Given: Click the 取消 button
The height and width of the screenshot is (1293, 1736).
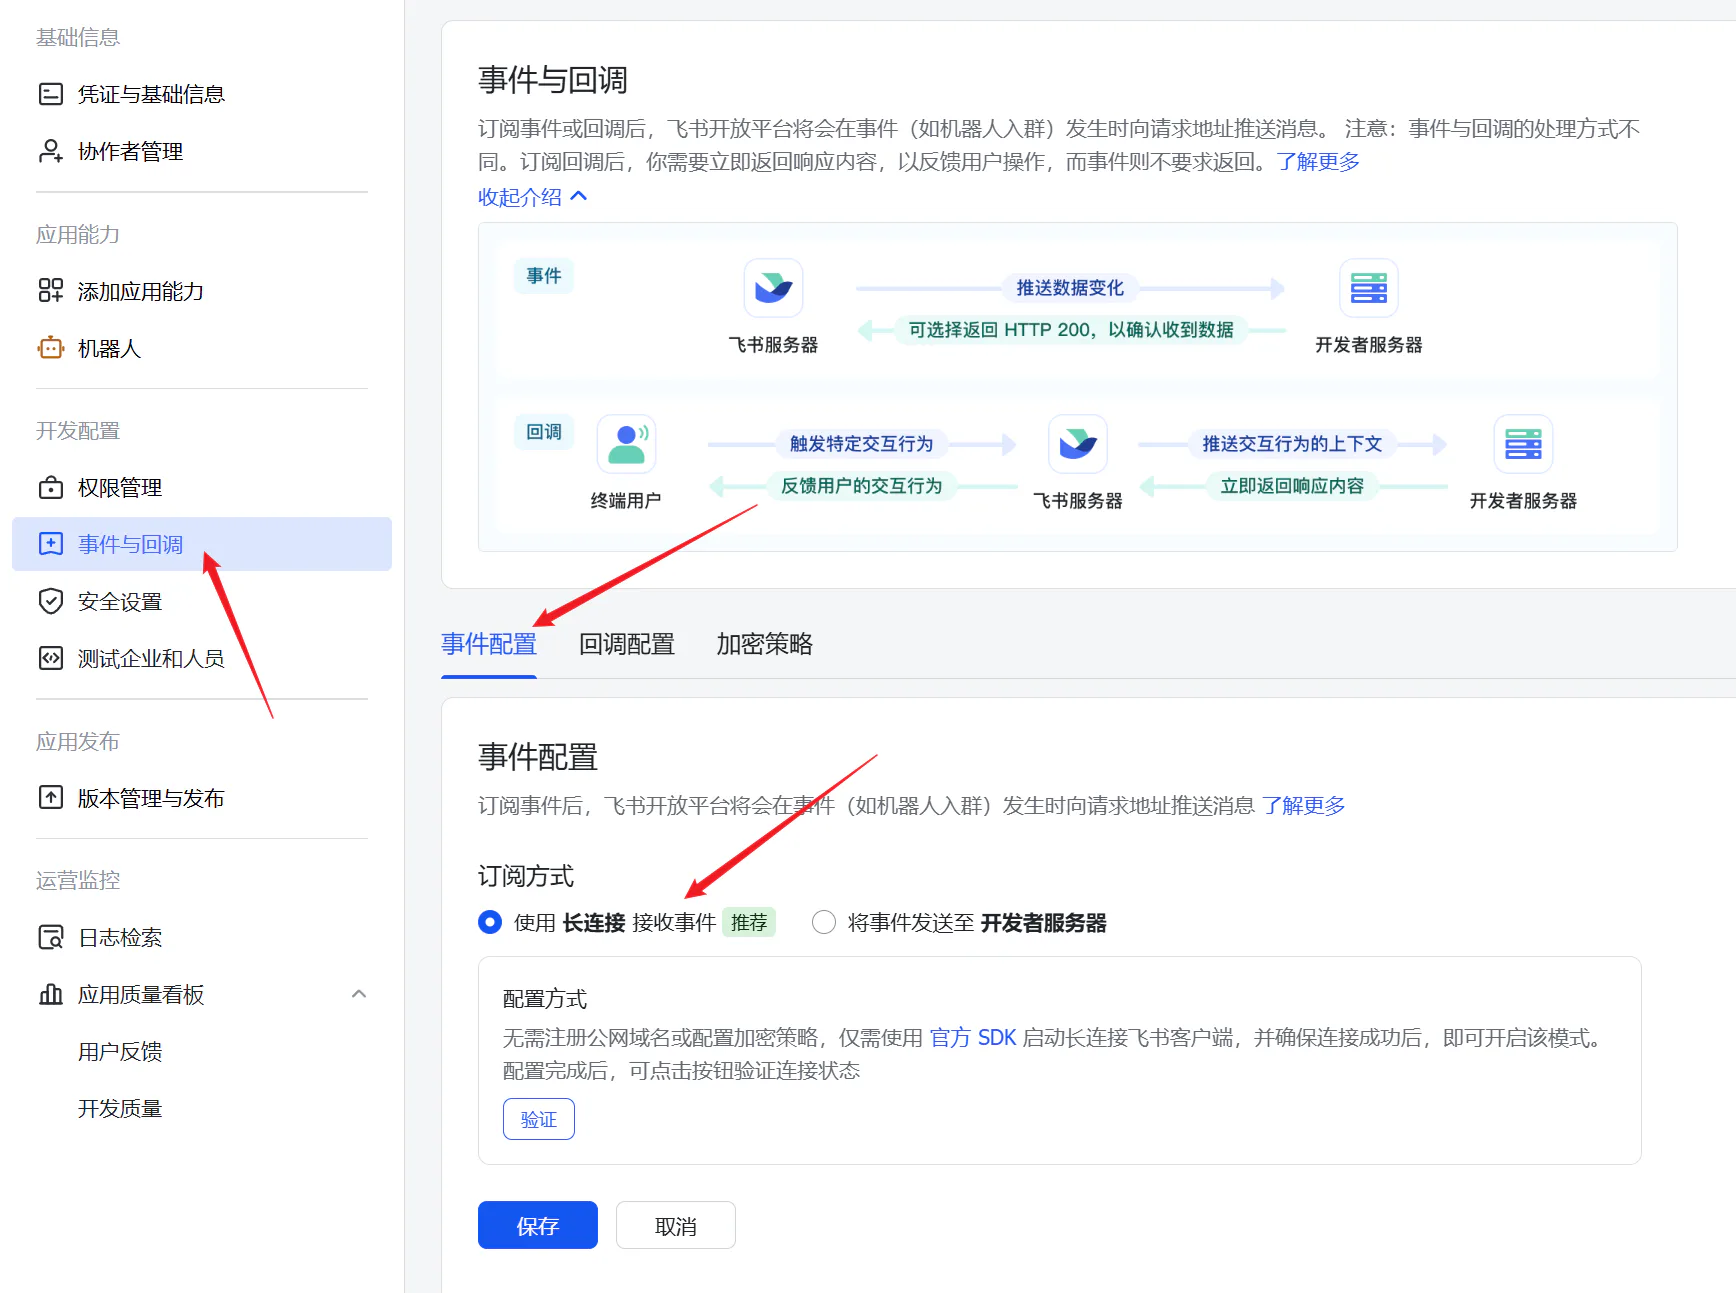Looking at the screenshot, I should (x=676, y=1225).
